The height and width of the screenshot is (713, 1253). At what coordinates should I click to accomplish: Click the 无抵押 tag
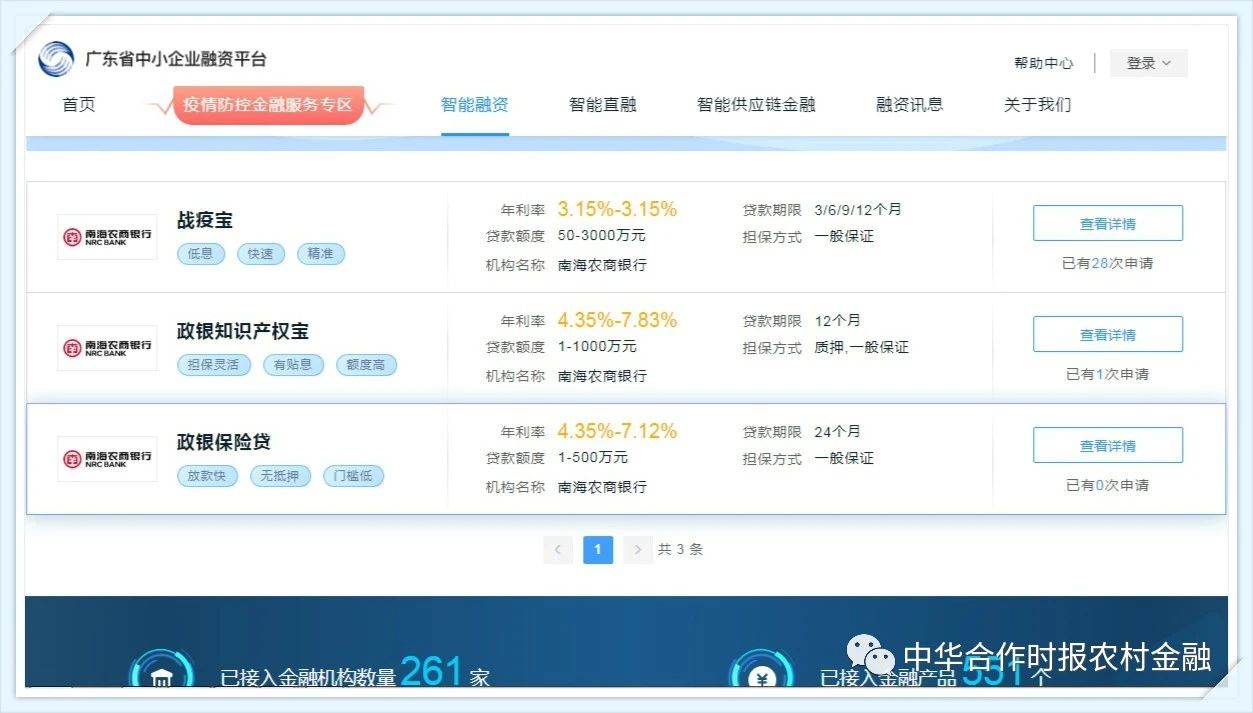[280, 476]
